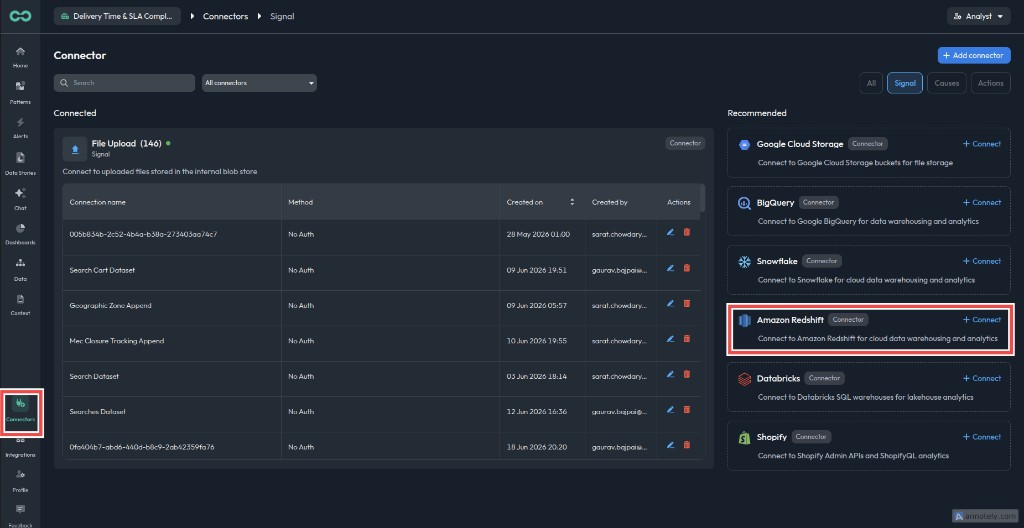Switch to the All filter tab
Image resolution: width=1024 pixels, height=528 pixels.
coord(871,83)
